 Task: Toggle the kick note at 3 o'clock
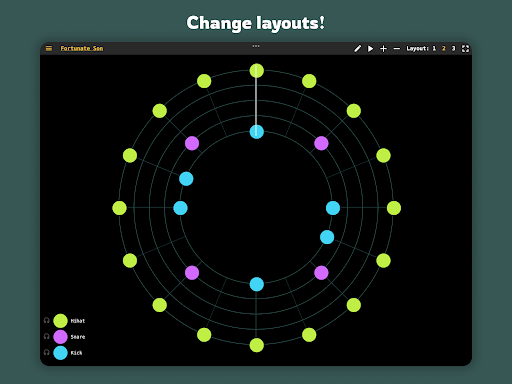[x=333, y=208]
